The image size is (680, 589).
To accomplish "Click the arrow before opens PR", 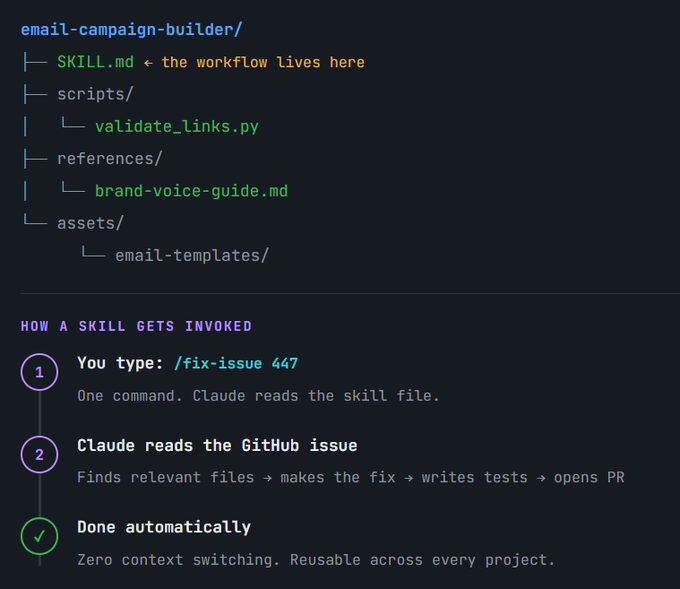I will pos(541,478).
